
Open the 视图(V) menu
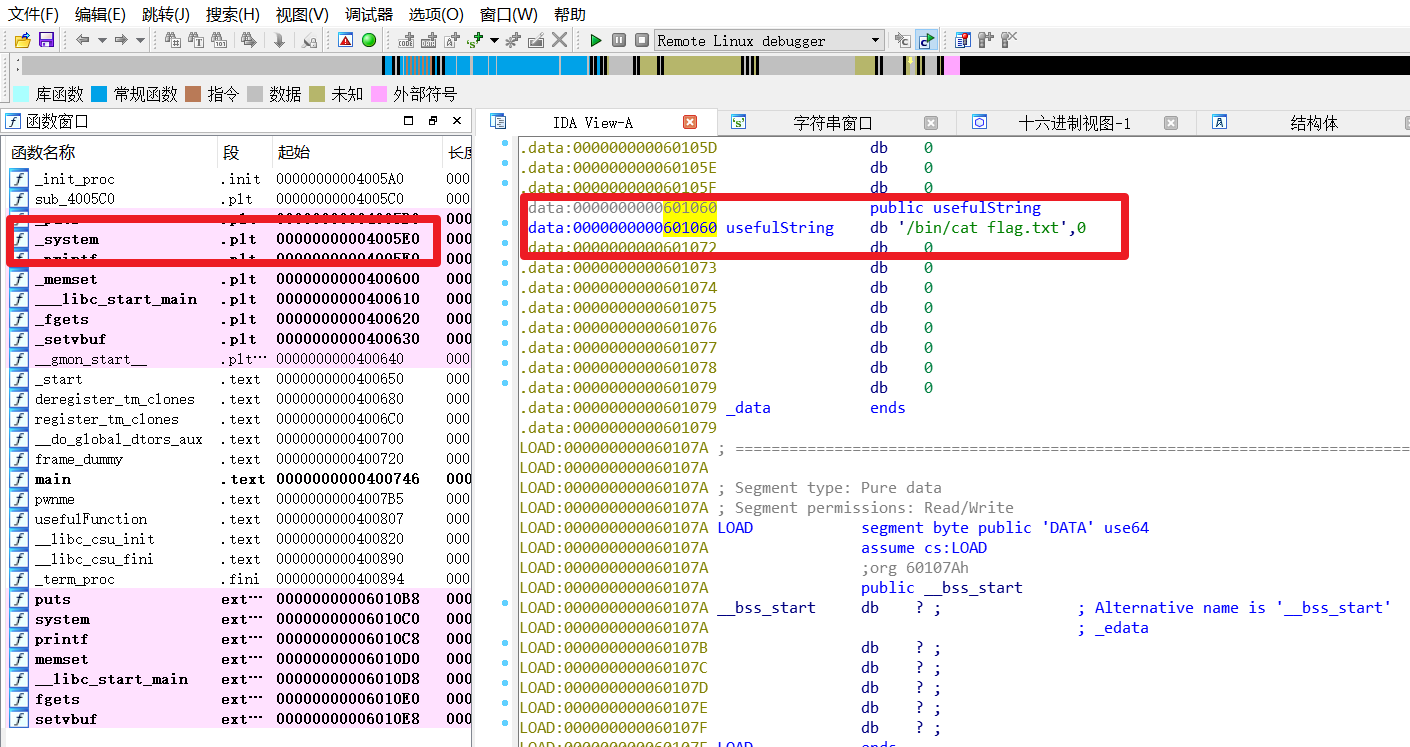click(x=302, y=14)
